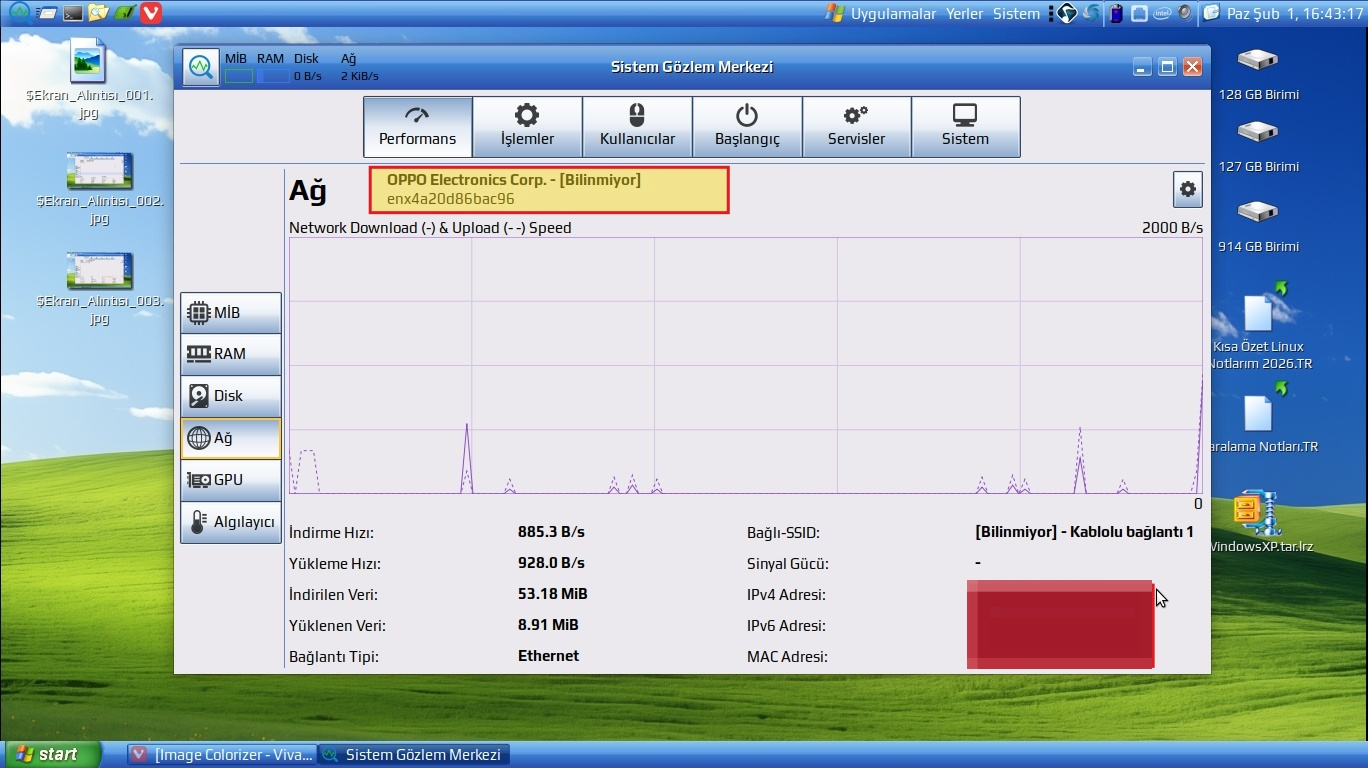Open the battery indicator in the tray
Viewport: 1368px width, 768px height.
[x=1116, y=13]
